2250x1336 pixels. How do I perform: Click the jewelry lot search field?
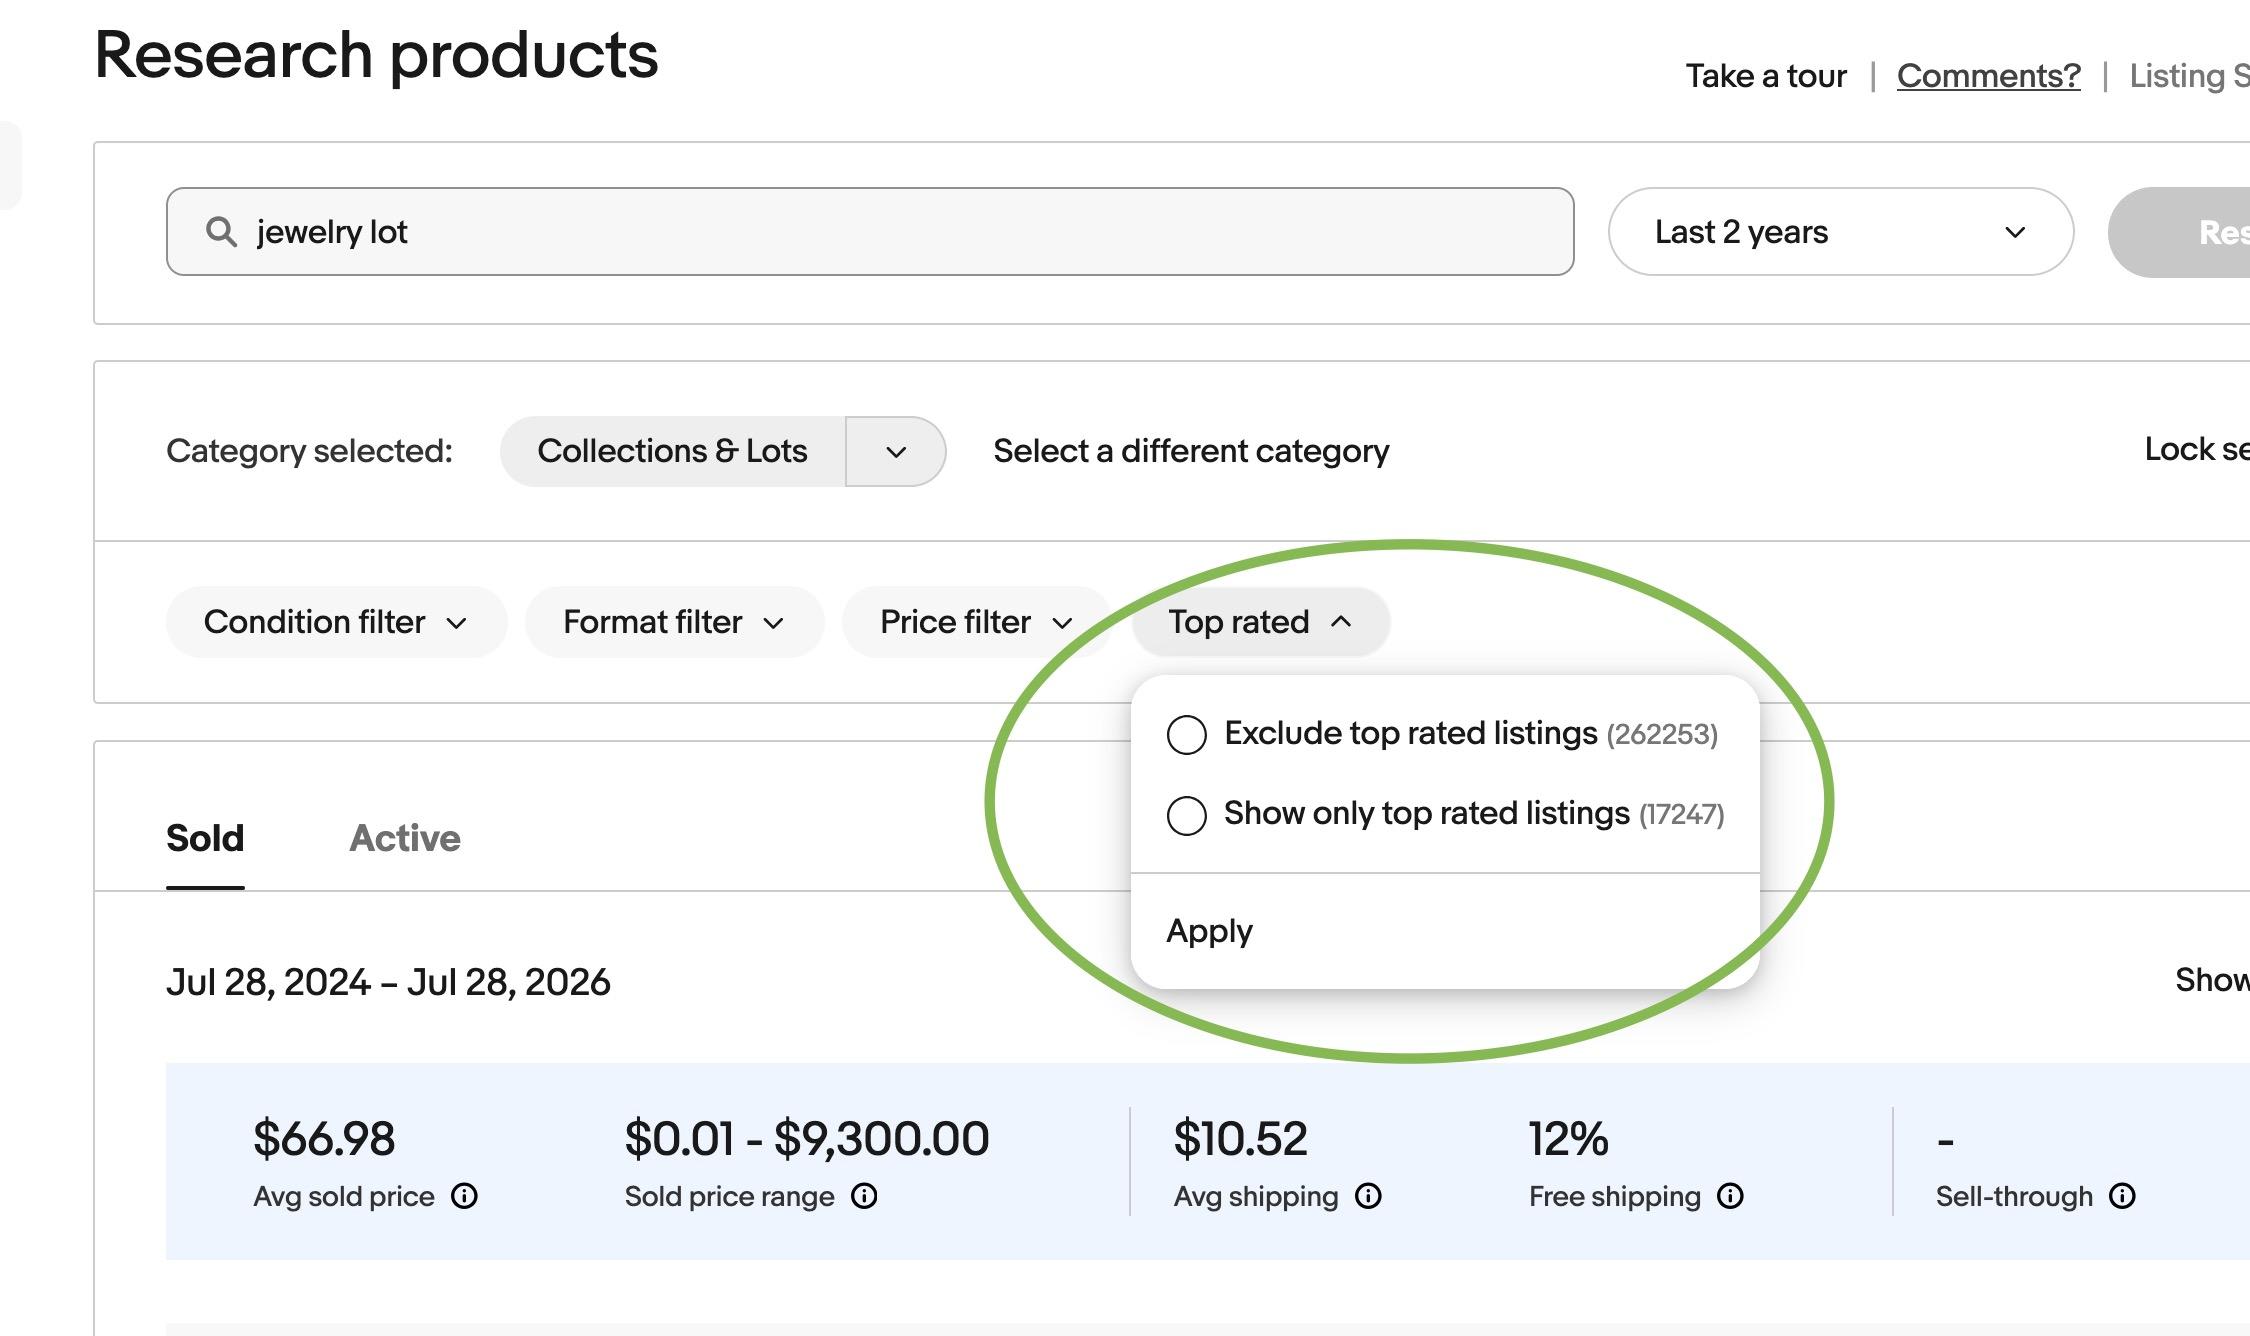pyautogui.click(x=870, y=232)
